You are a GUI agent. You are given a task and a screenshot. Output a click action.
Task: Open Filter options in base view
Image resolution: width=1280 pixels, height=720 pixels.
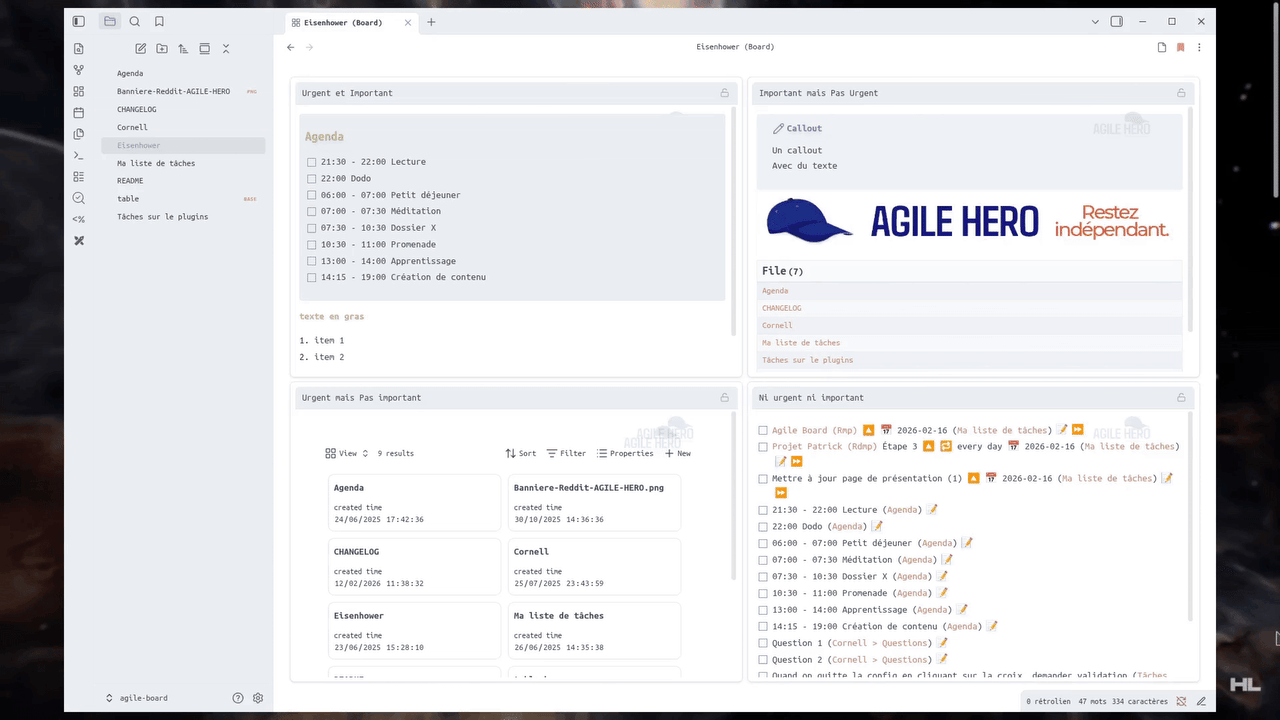coord(566,453)
